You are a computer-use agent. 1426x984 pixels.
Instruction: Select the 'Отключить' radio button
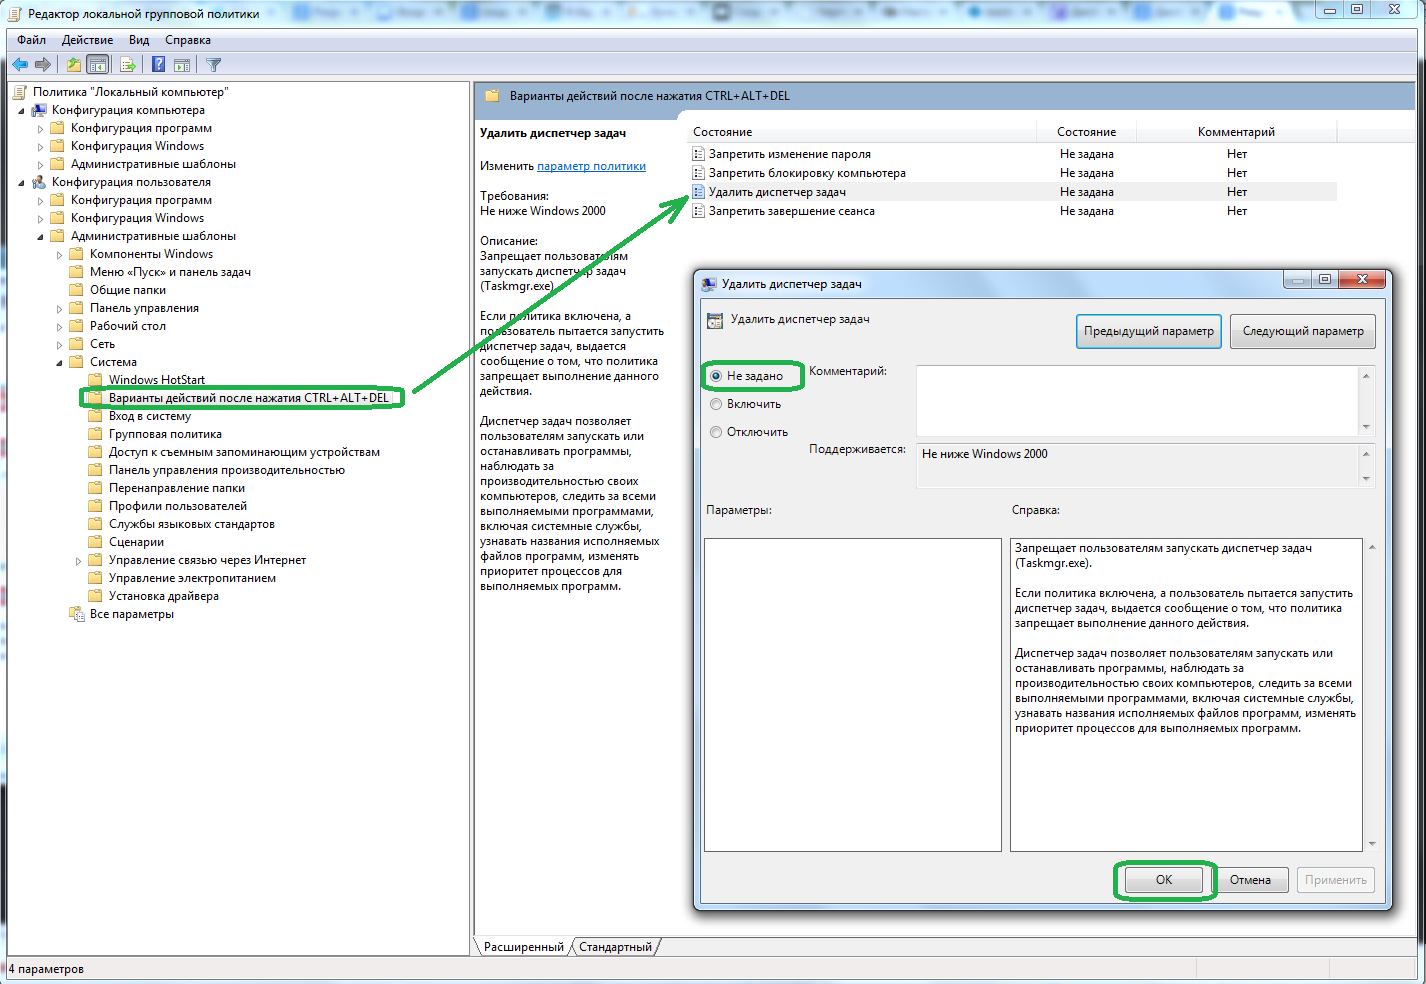coord(716,432)
